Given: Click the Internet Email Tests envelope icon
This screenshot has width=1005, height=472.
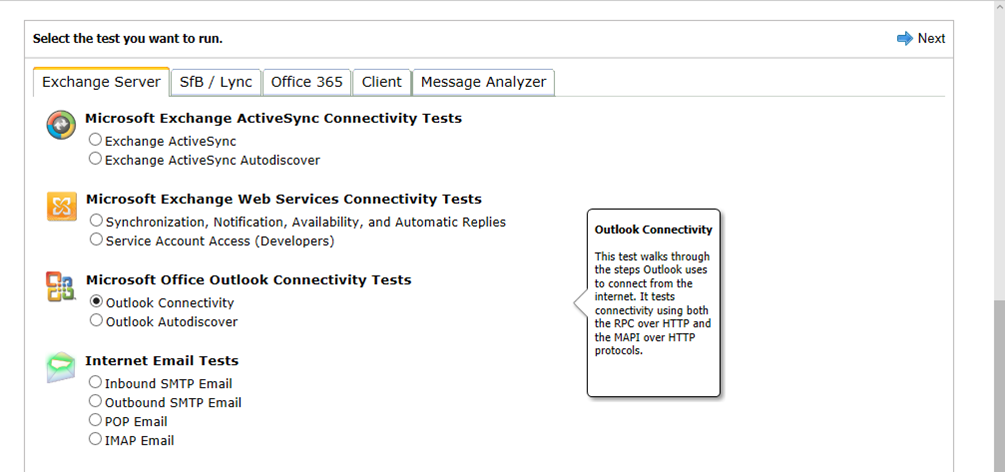Looking at the screenshot, I should [61, 367].
